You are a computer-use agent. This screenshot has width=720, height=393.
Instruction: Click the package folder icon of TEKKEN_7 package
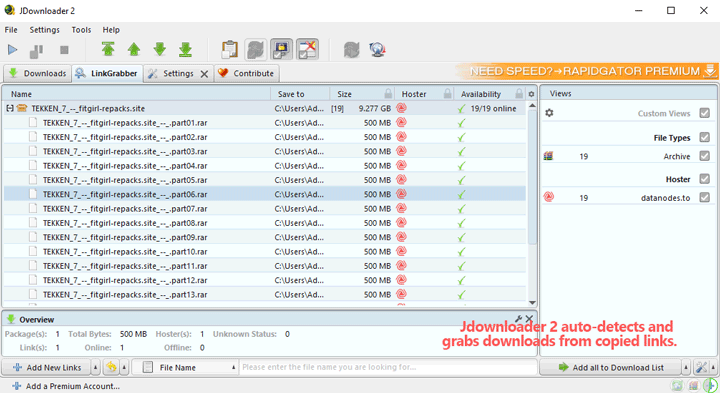pos(22,108)
